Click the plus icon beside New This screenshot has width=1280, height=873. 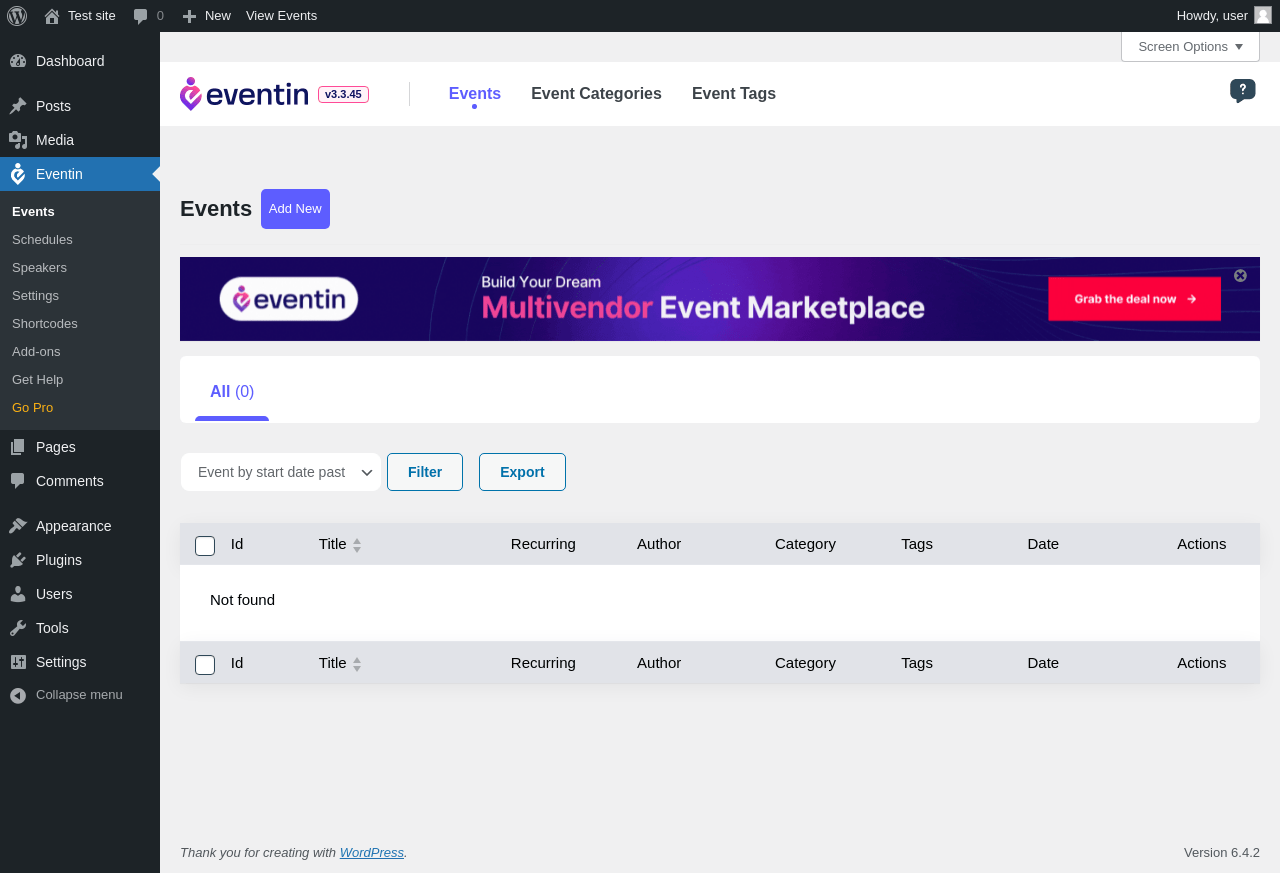click(189, 16)
